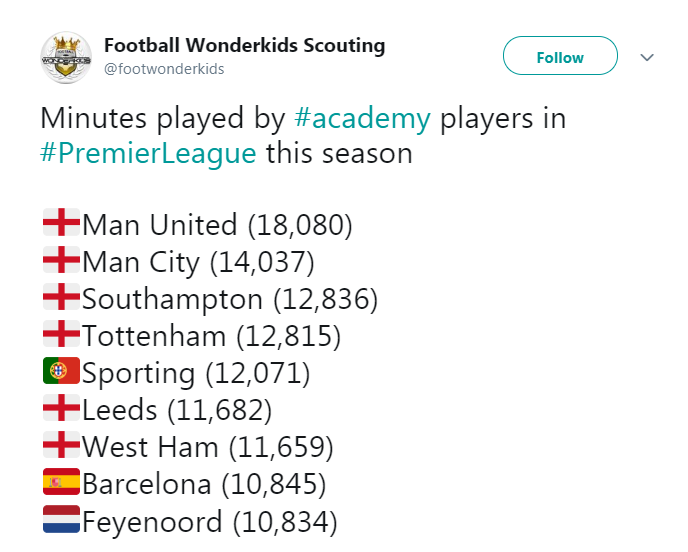Open the #PremierLeague hashtag
The image size is (688, 552).
pos(148,154)
